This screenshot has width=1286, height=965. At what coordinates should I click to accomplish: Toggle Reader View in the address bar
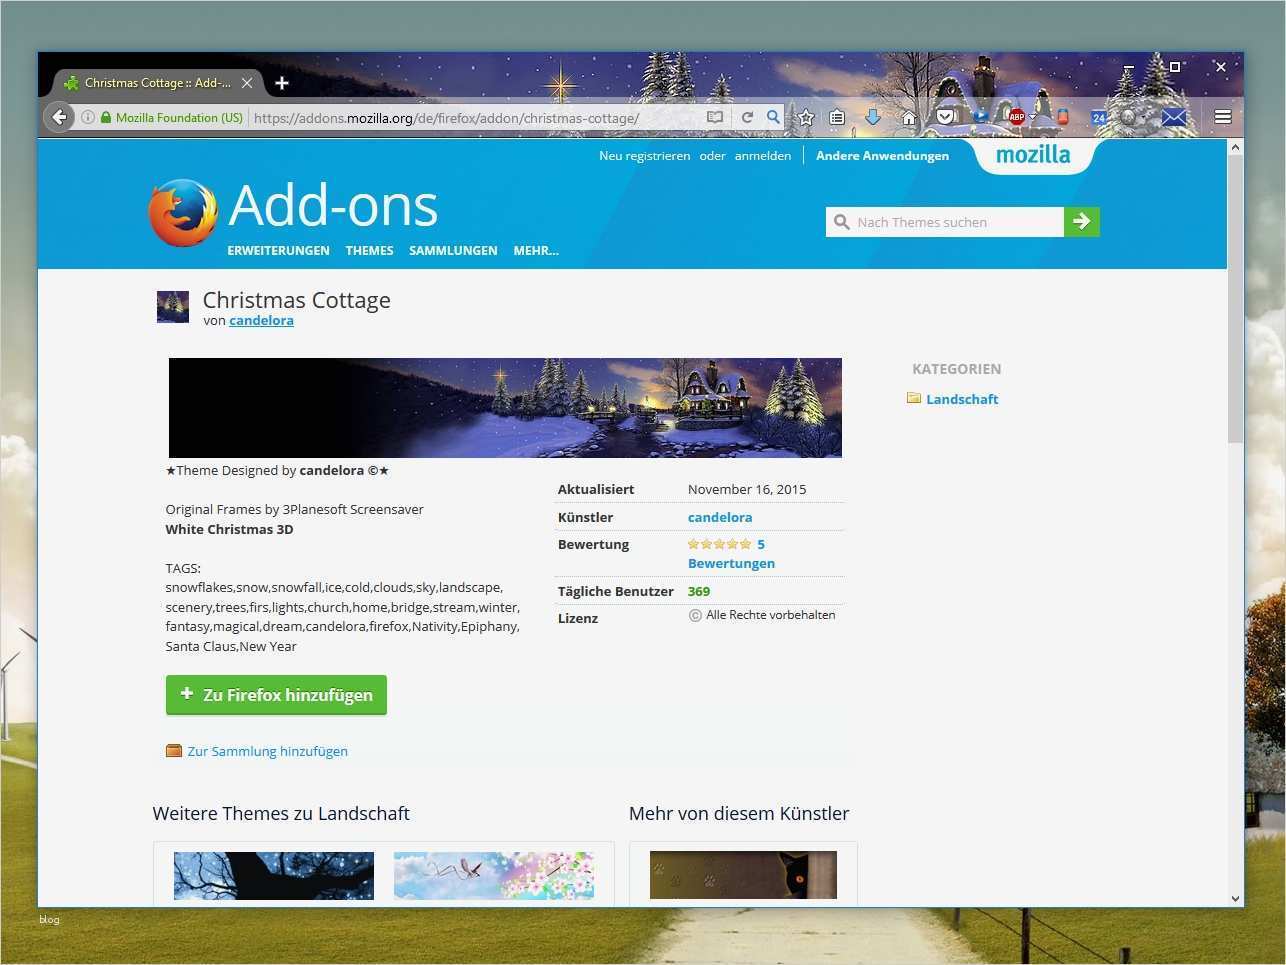coord(714,117)
